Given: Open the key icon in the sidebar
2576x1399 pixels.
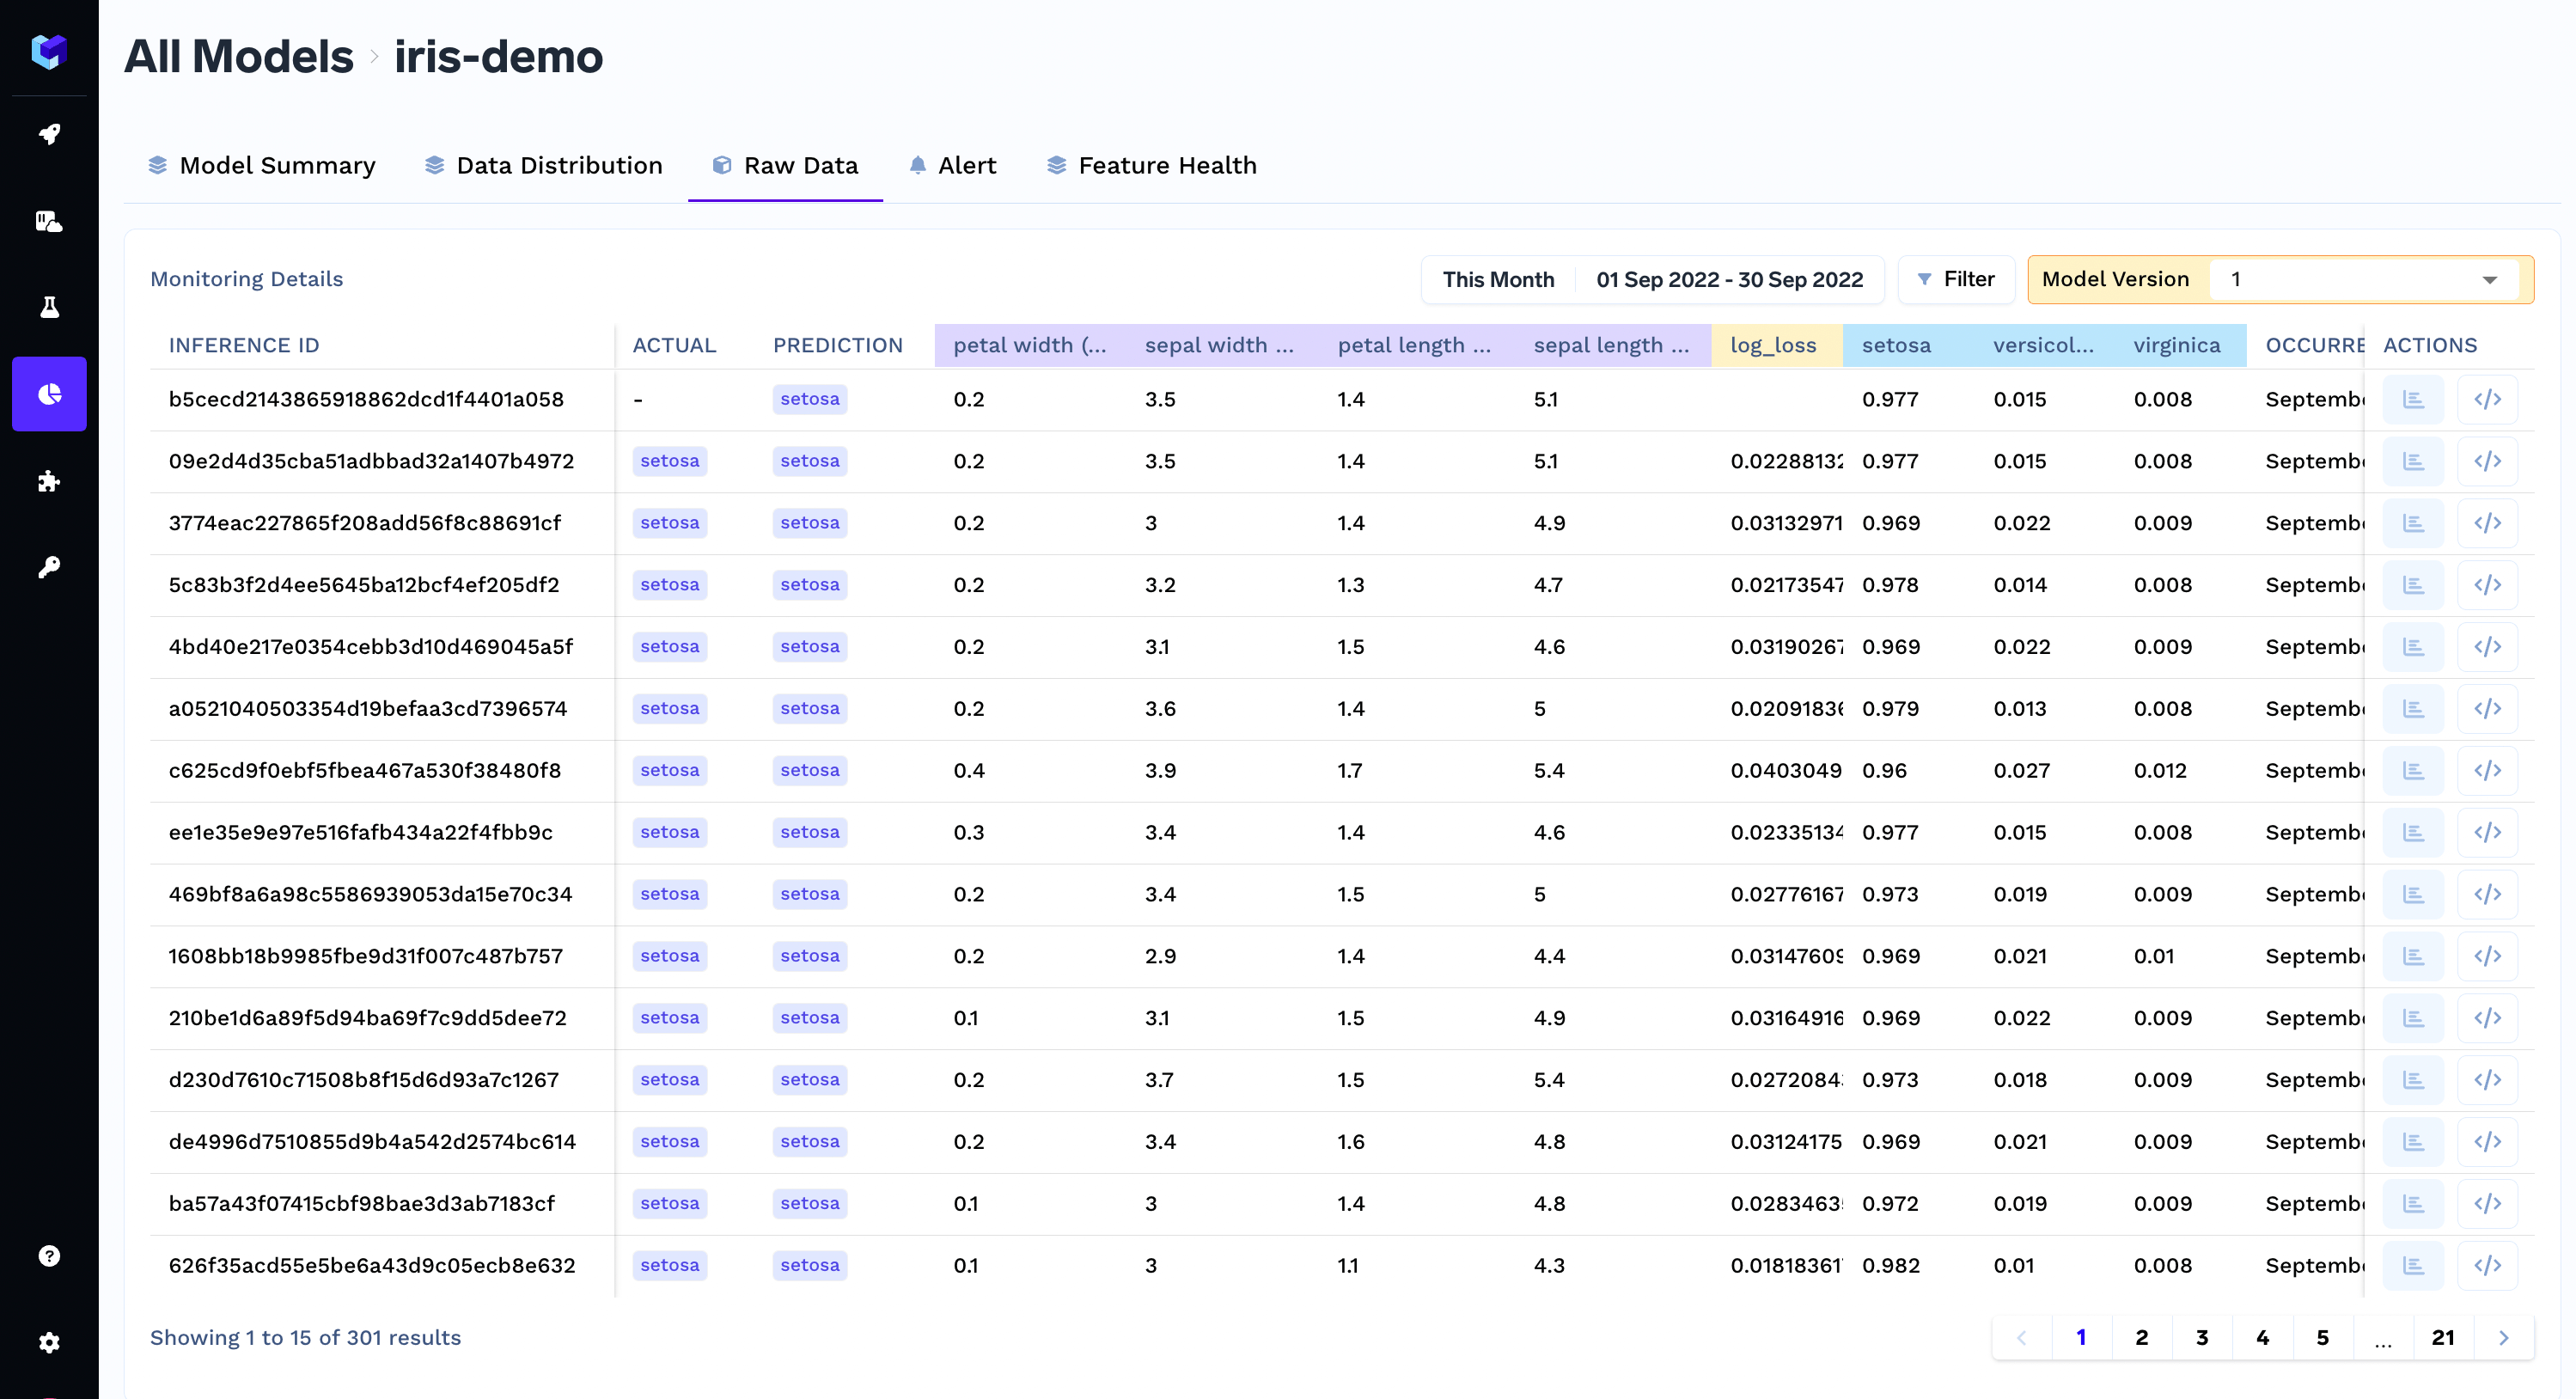Looking at the screenshot, I should tap(49, 567).
